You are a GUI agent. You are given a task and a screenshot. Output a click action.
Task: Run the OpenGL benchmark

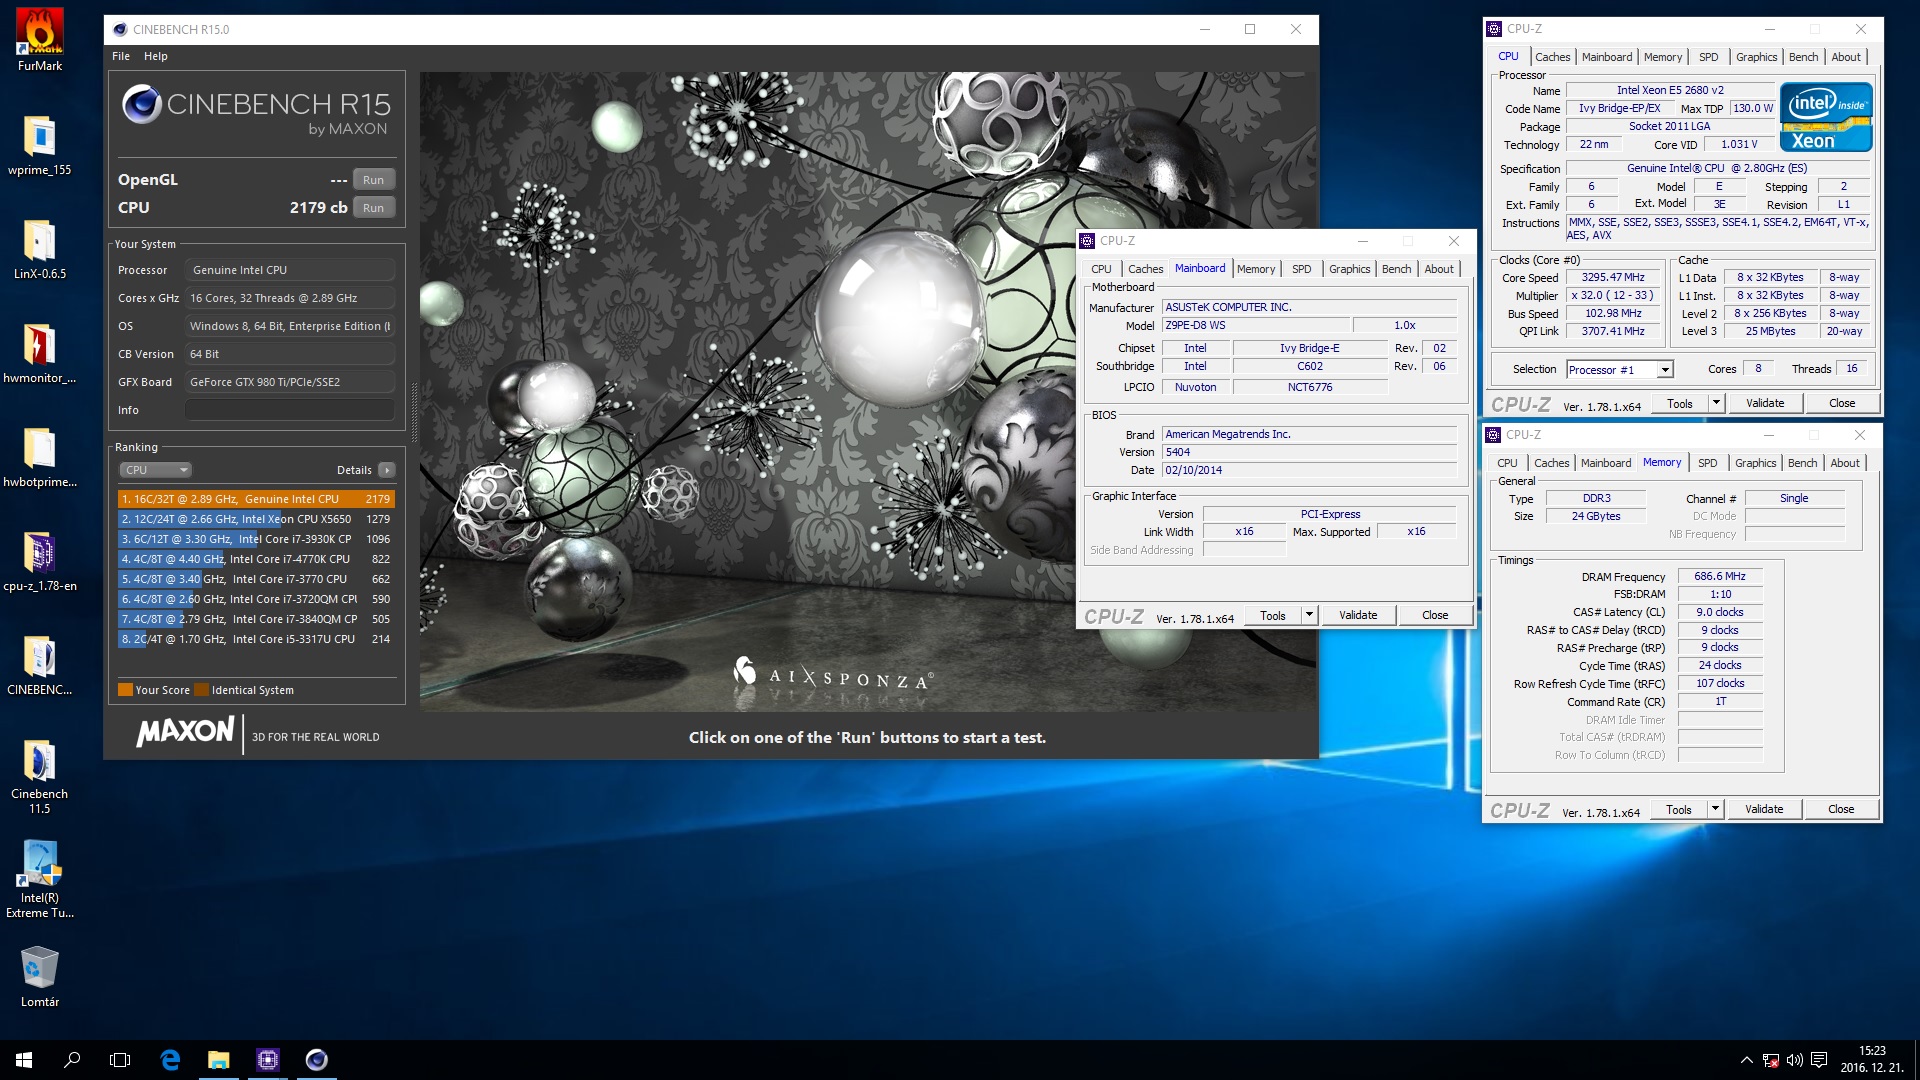tap(373, 180)
